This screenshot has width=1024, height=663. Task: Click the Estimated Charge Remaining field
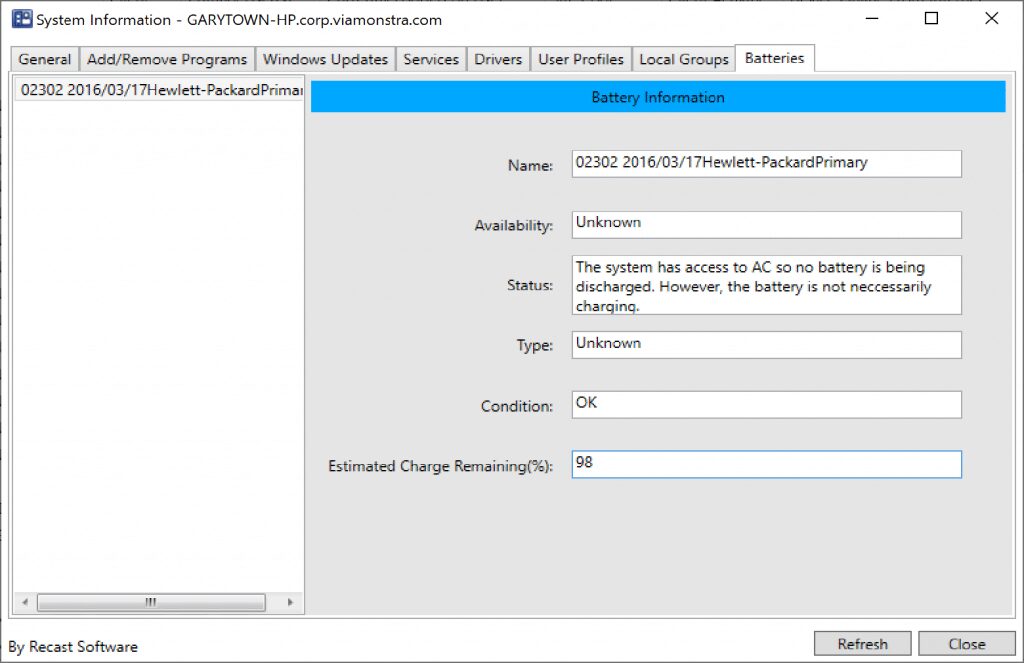click(x=766, y=465)
